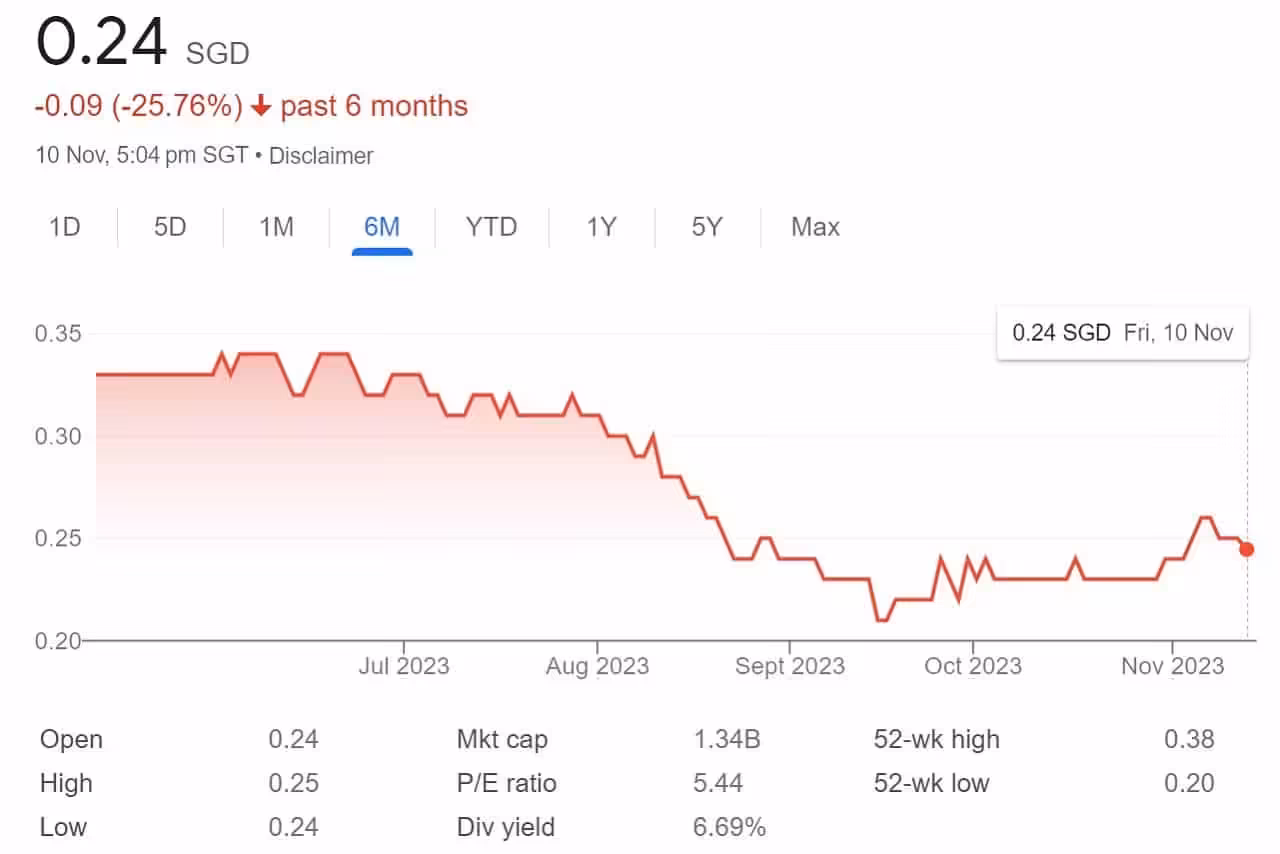The width and height of the screenshot is (1280, 854).
Task: Click the -0.09 (-25.76%) change text
Action: point(139,106)
